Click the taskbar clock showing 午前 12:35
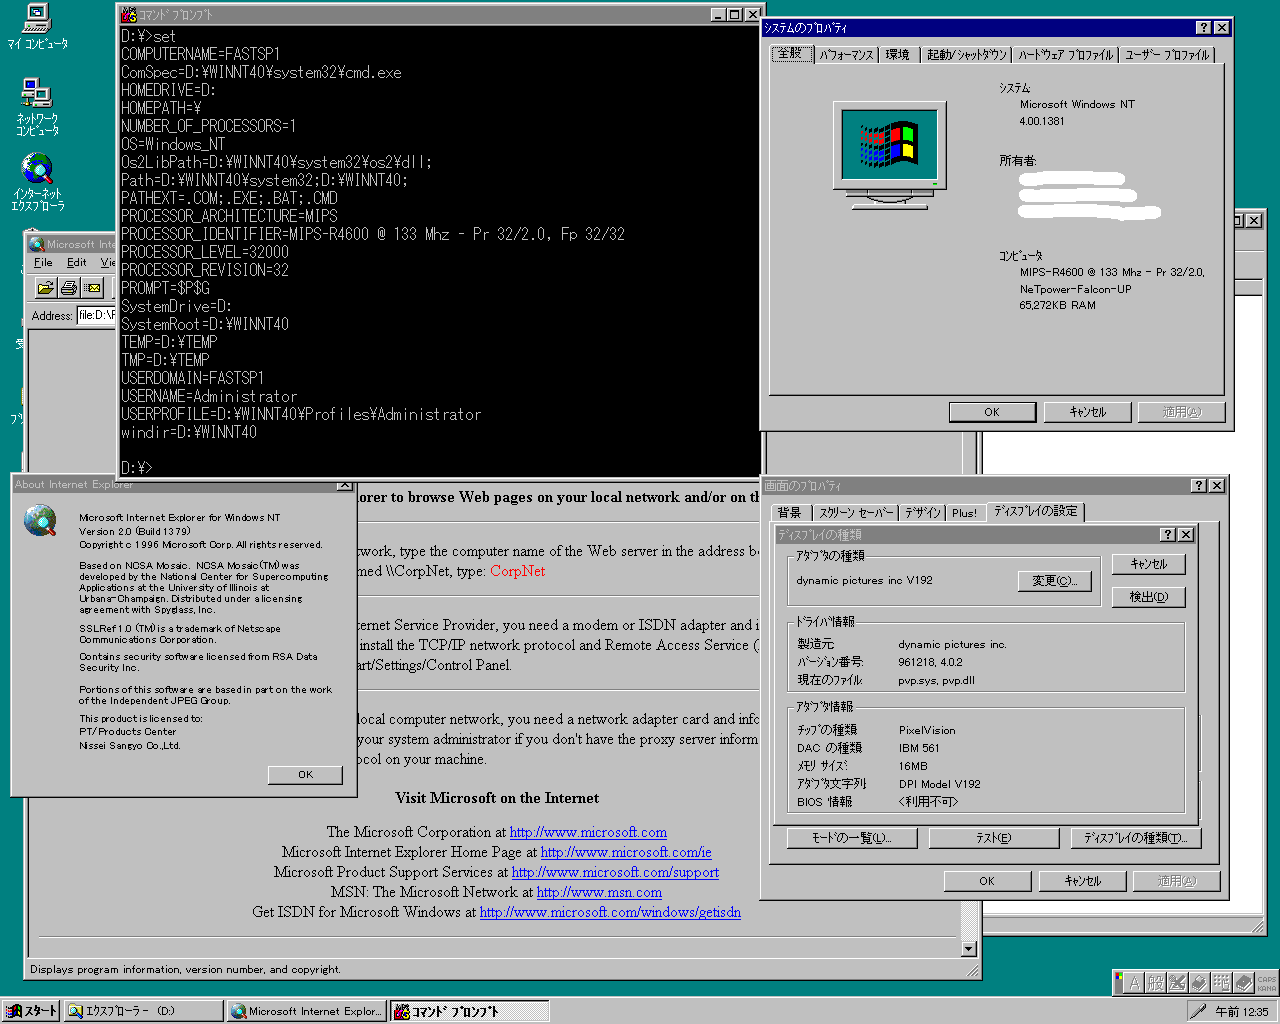Screen dimensions: 1280x1024 click(x=1241, y=1011)
